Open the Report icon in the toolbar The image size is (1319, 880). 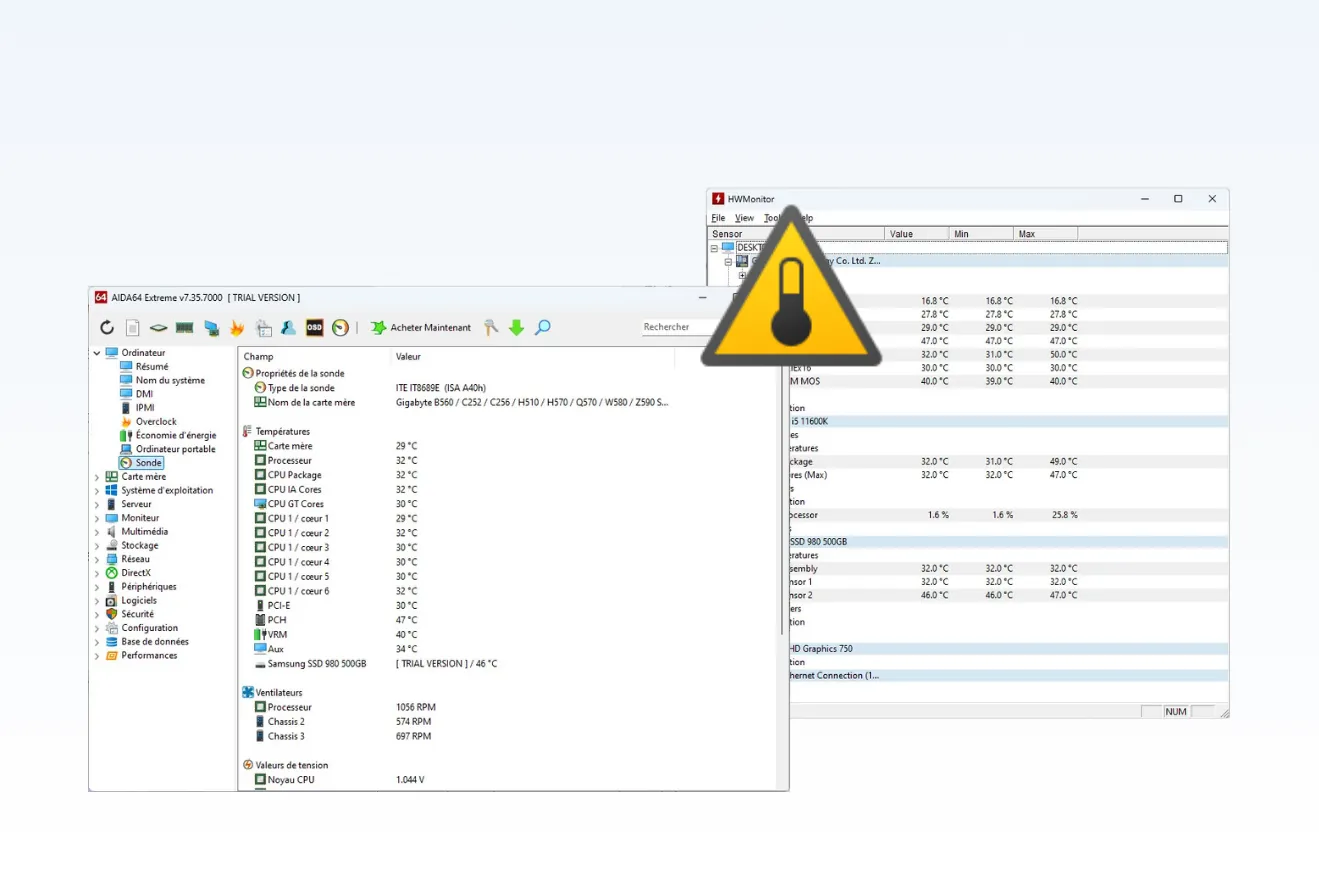(132, 327)
